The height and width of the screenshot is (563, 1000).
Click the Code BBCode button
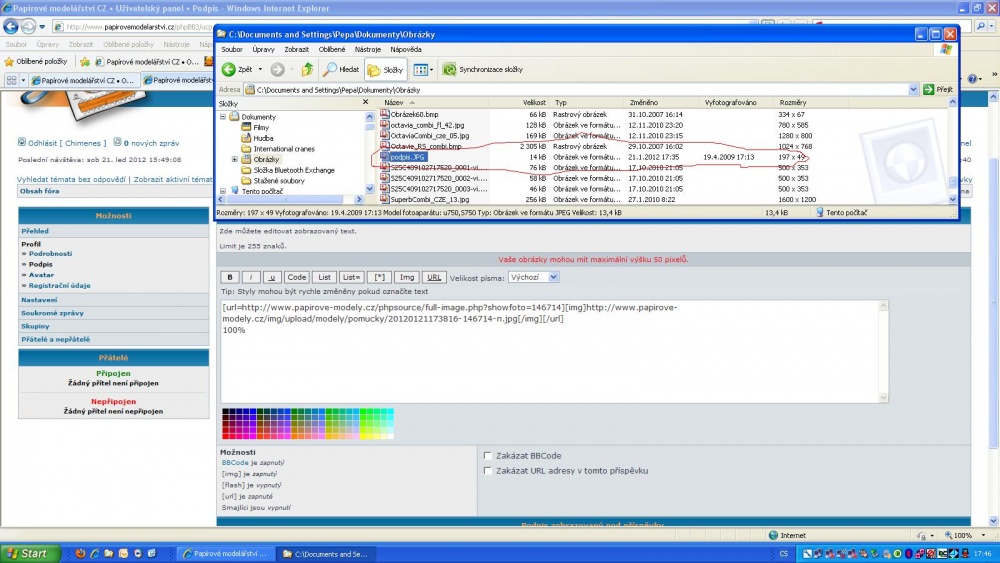pyautogui.click(x=297, y=277)
